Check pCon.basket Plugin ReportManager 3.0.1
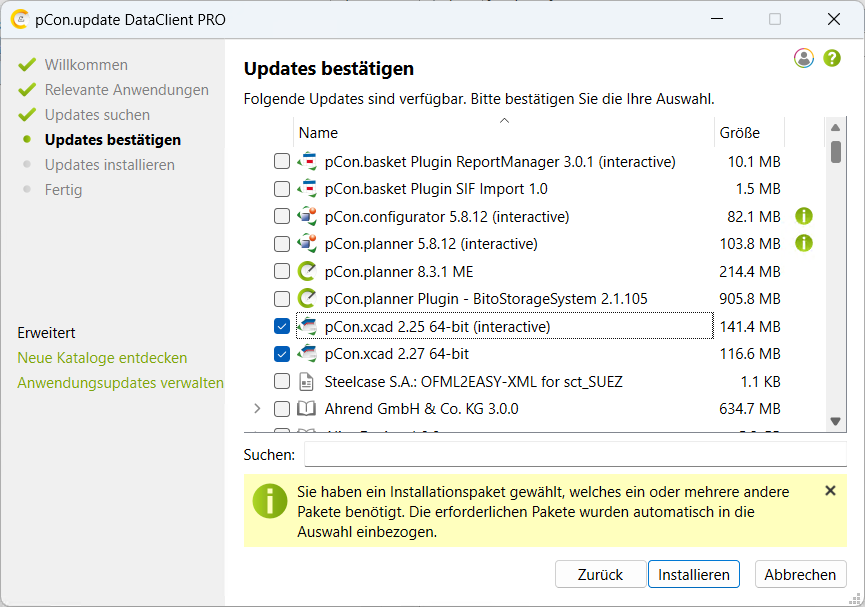 tap(281, 161)
